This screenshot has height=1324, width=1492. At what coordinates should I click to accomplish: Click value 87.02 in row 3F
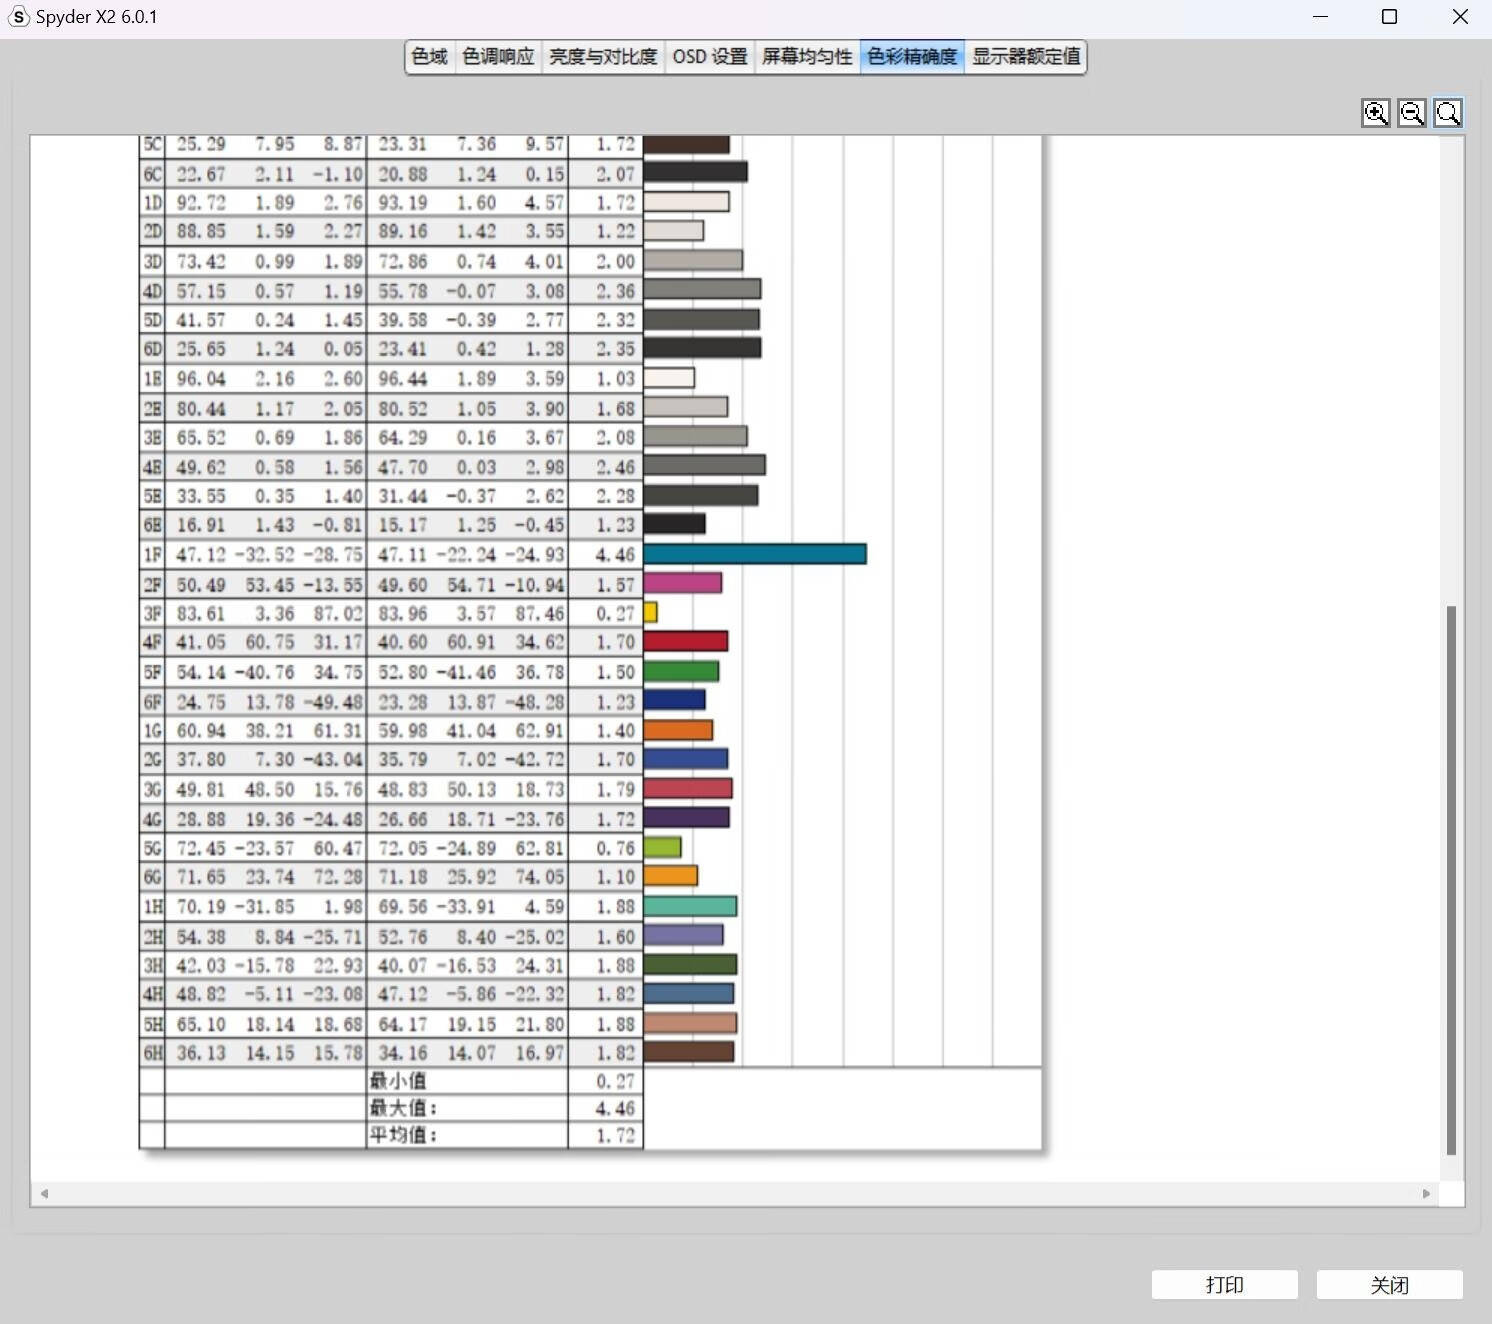tap(338, 613)
